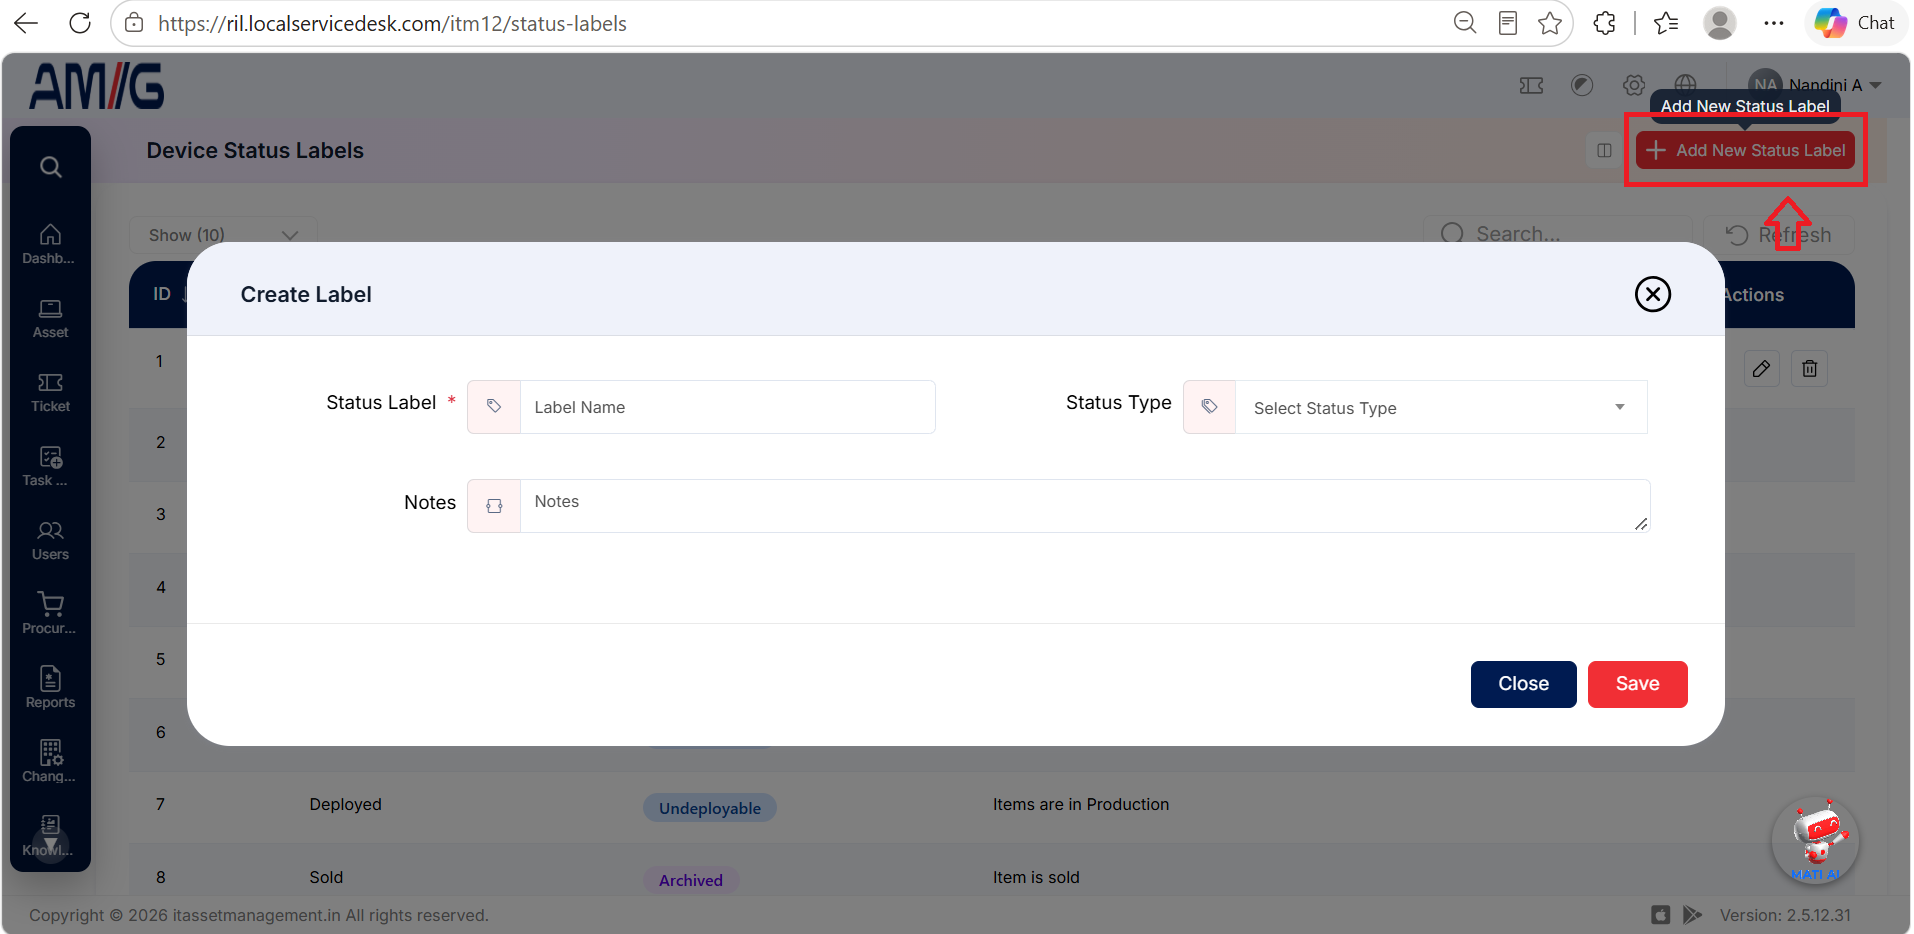Open the MATI AI chatbot robot icon

[1815, 840]
